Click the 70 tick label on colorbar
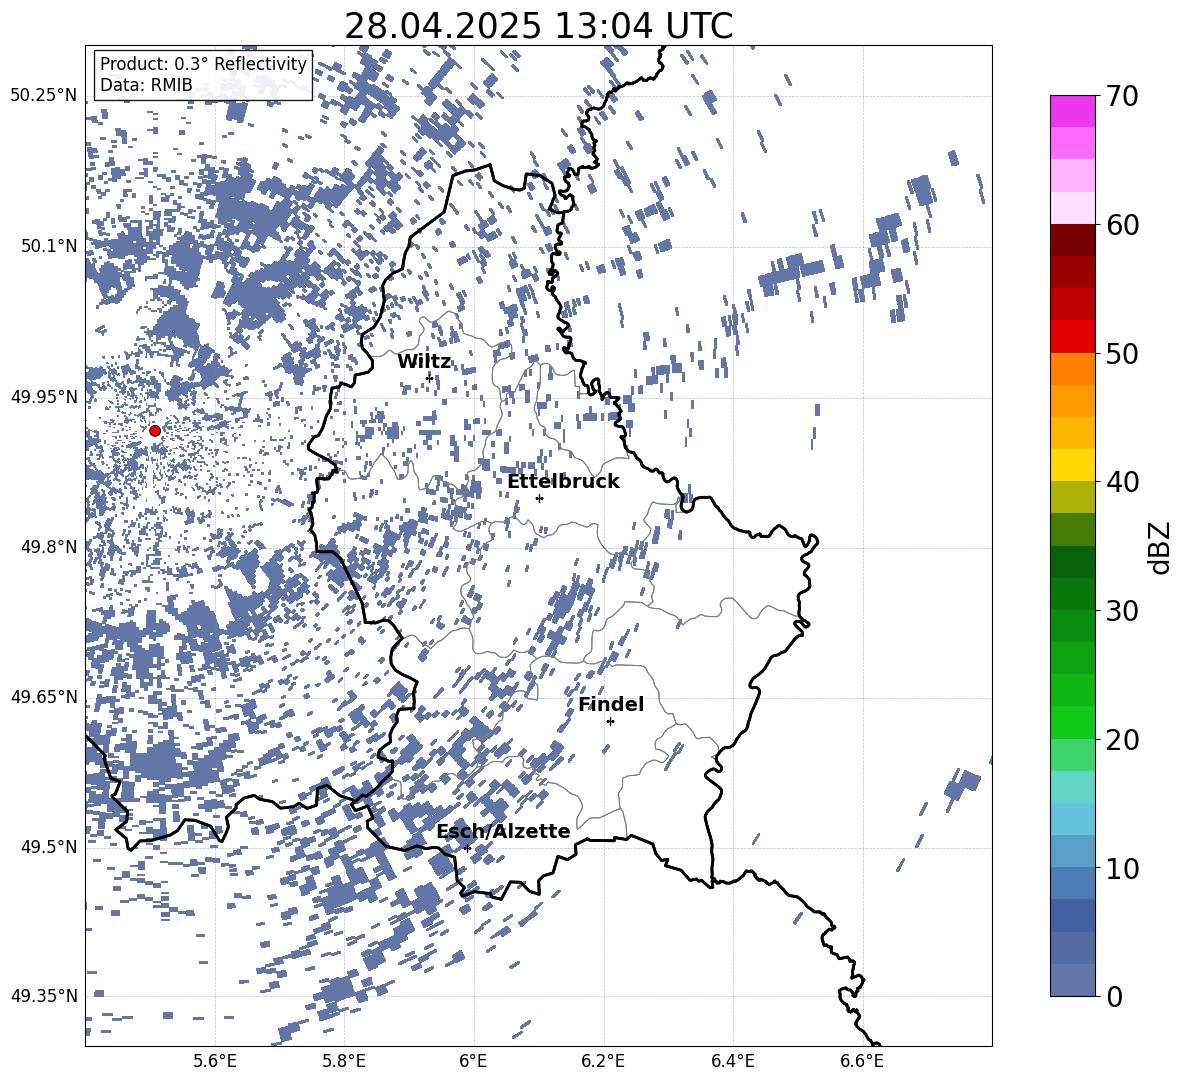Viewport: 1184px width, 1081px height. [1122, 97]
